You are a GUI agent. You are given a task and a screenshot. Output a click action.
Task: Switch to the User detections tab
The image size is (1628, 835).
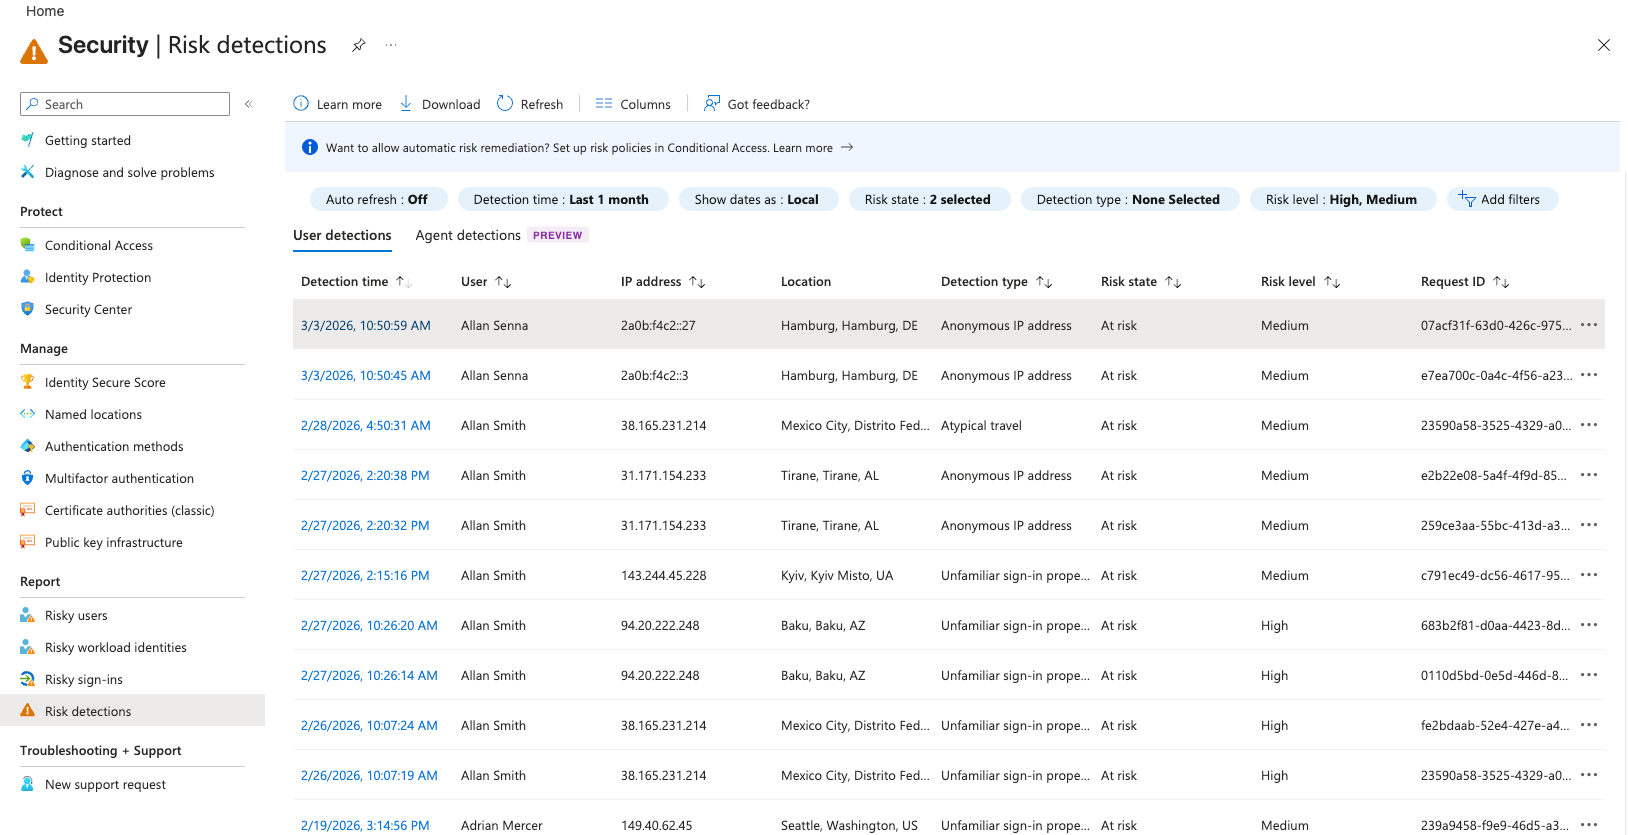(x=342, y=235)
